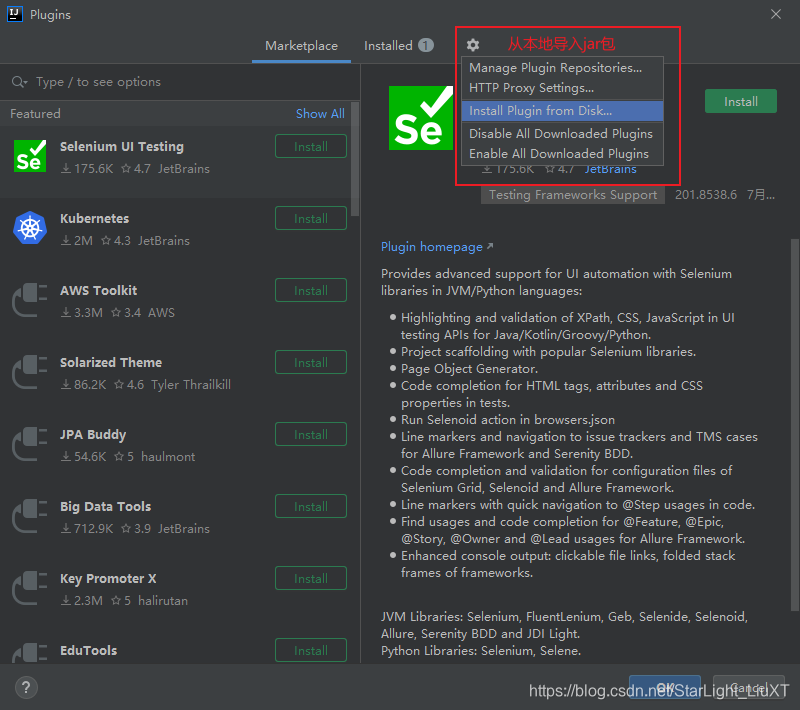800x710 pixels.
Task: Click the large Selenium logo in details
Action: pos(421,118)
